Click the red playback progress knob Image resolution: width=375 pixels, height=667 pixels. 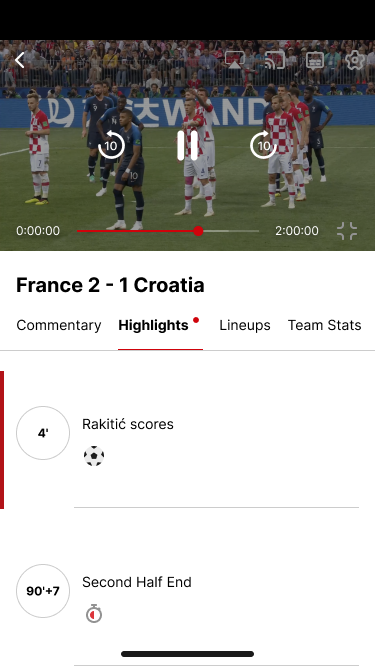[x=198, y=231]
